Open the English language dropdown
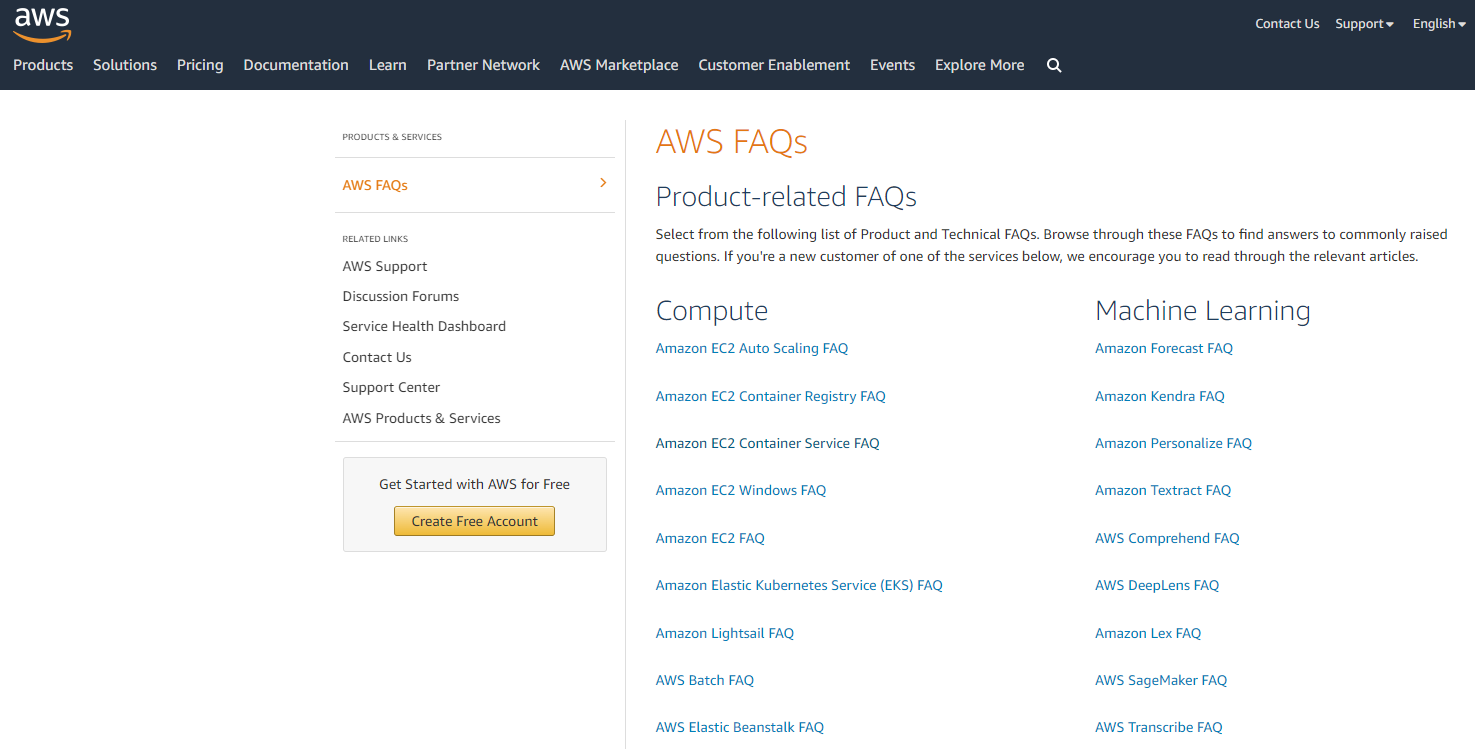The width and height of the screenshot is (1475, 749). (1440, 24)
